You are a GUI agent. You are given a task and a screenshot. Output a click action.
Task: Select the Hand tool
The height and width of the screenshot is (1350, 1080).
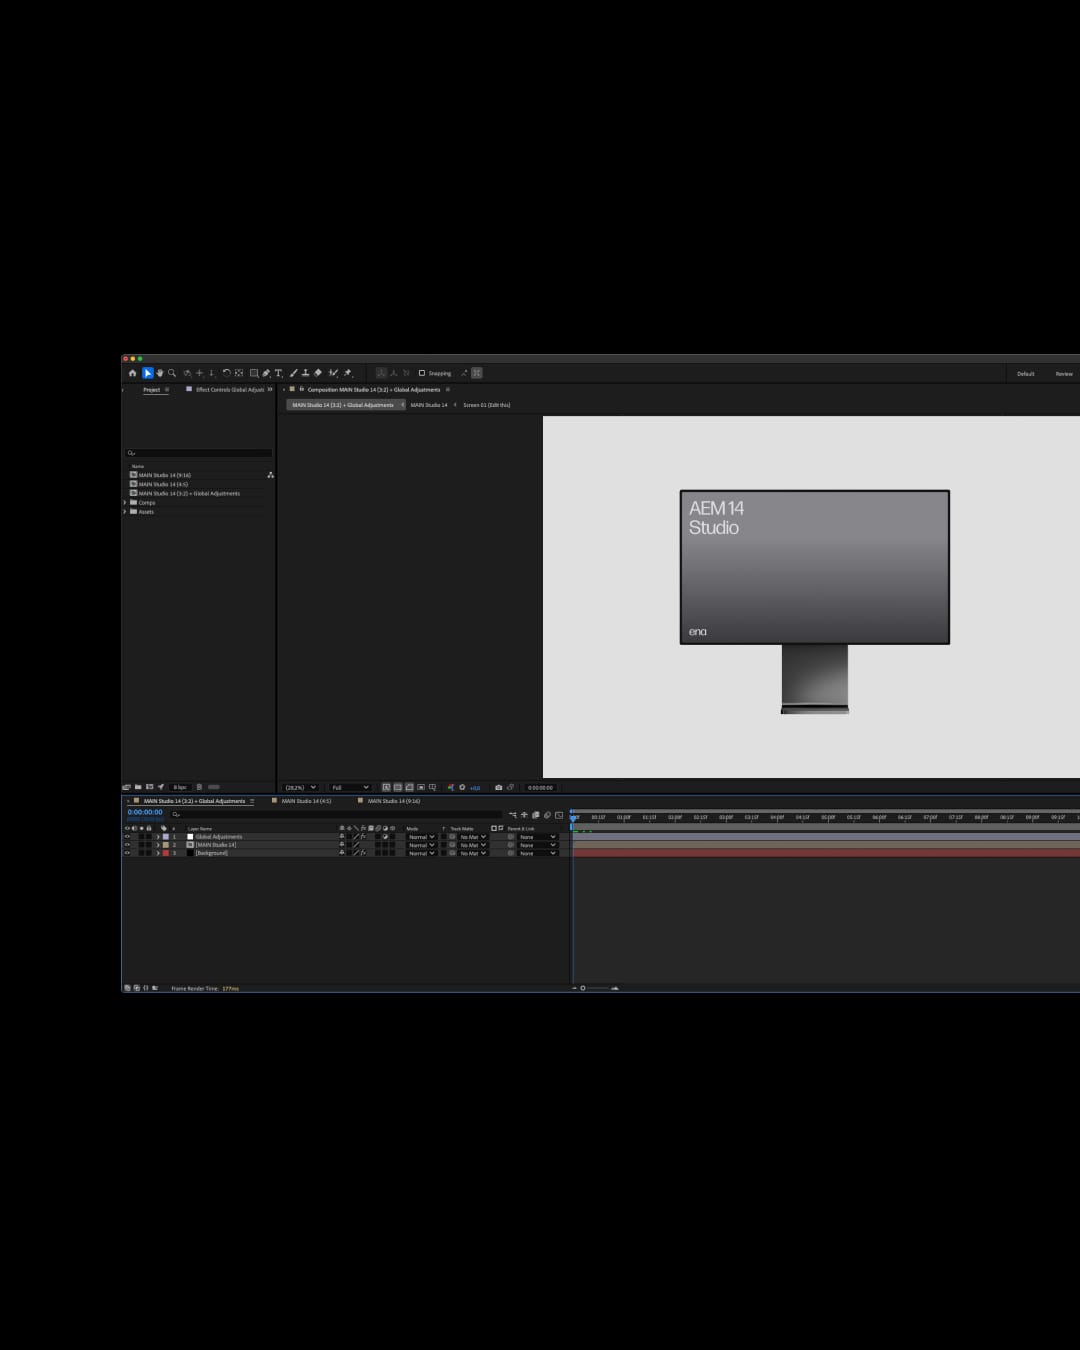pos(160,373)
